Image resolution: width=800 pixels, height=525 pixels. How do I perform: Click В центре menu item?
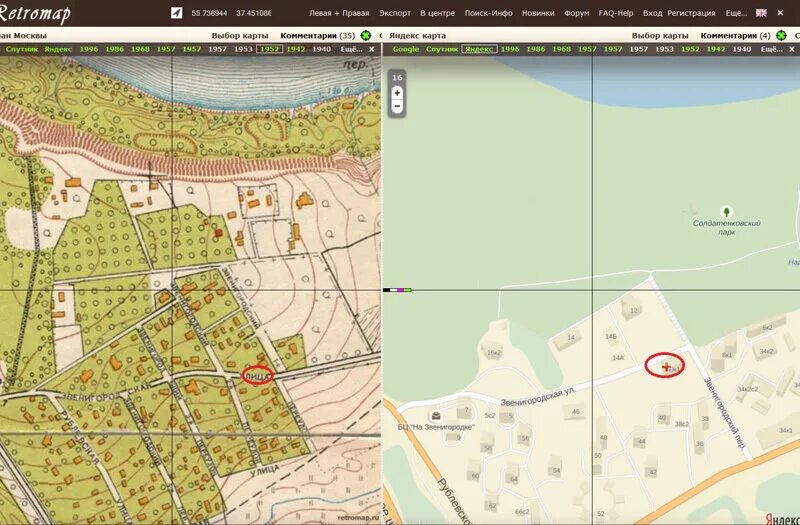pyautogui.click(x=437, y=13)
